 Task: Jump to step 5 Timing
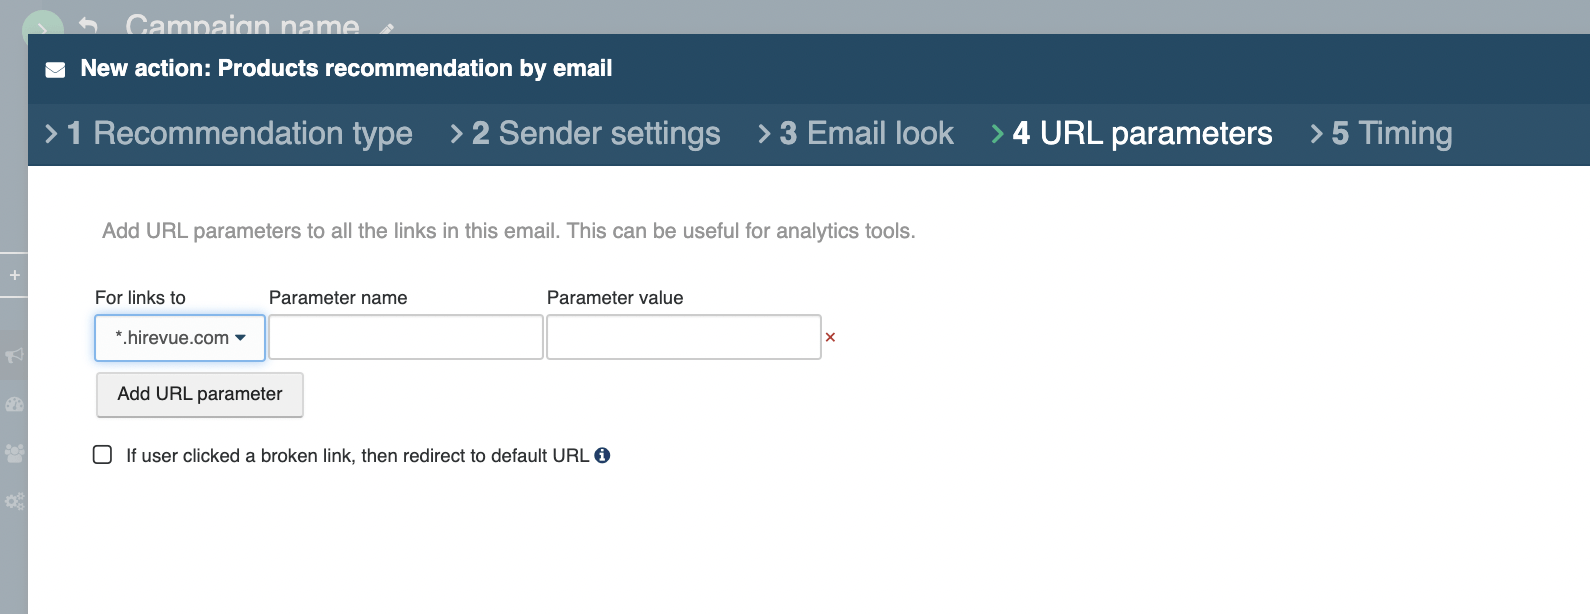1392,134
